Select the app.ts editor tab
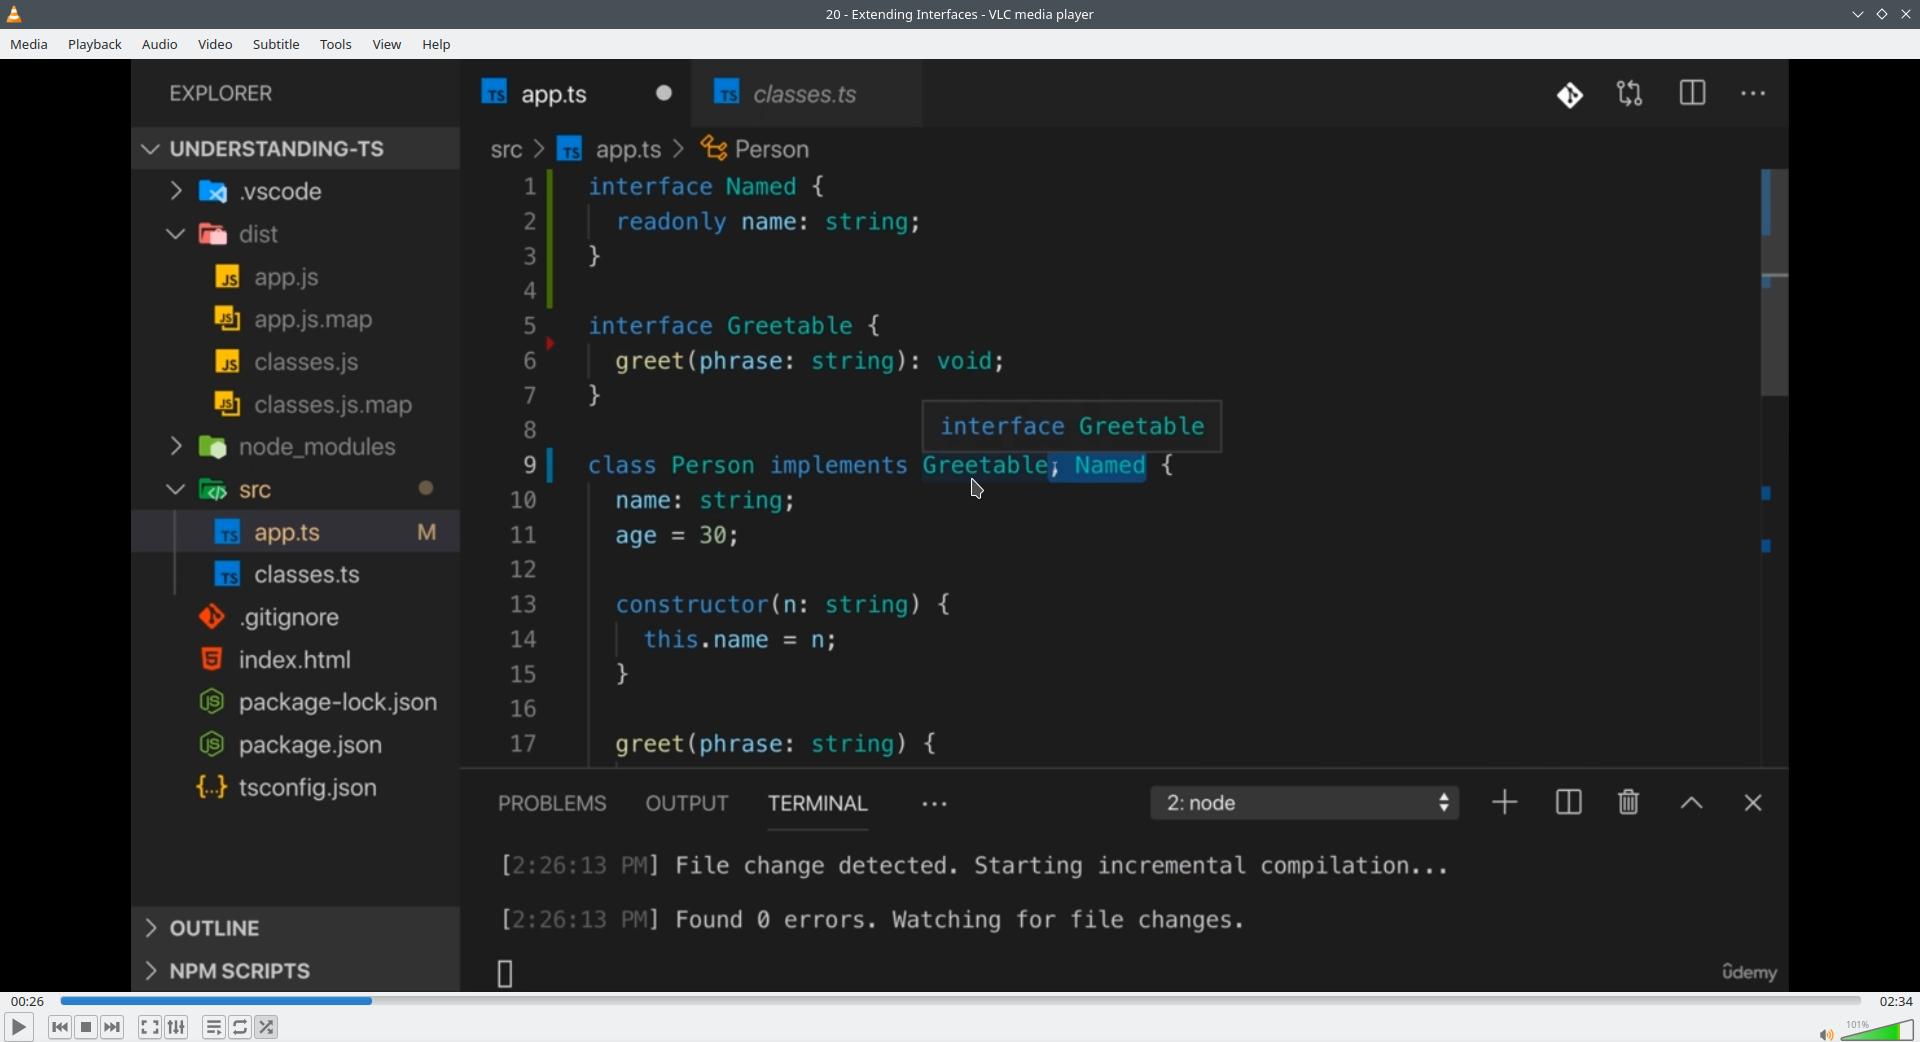 [576, 94]
